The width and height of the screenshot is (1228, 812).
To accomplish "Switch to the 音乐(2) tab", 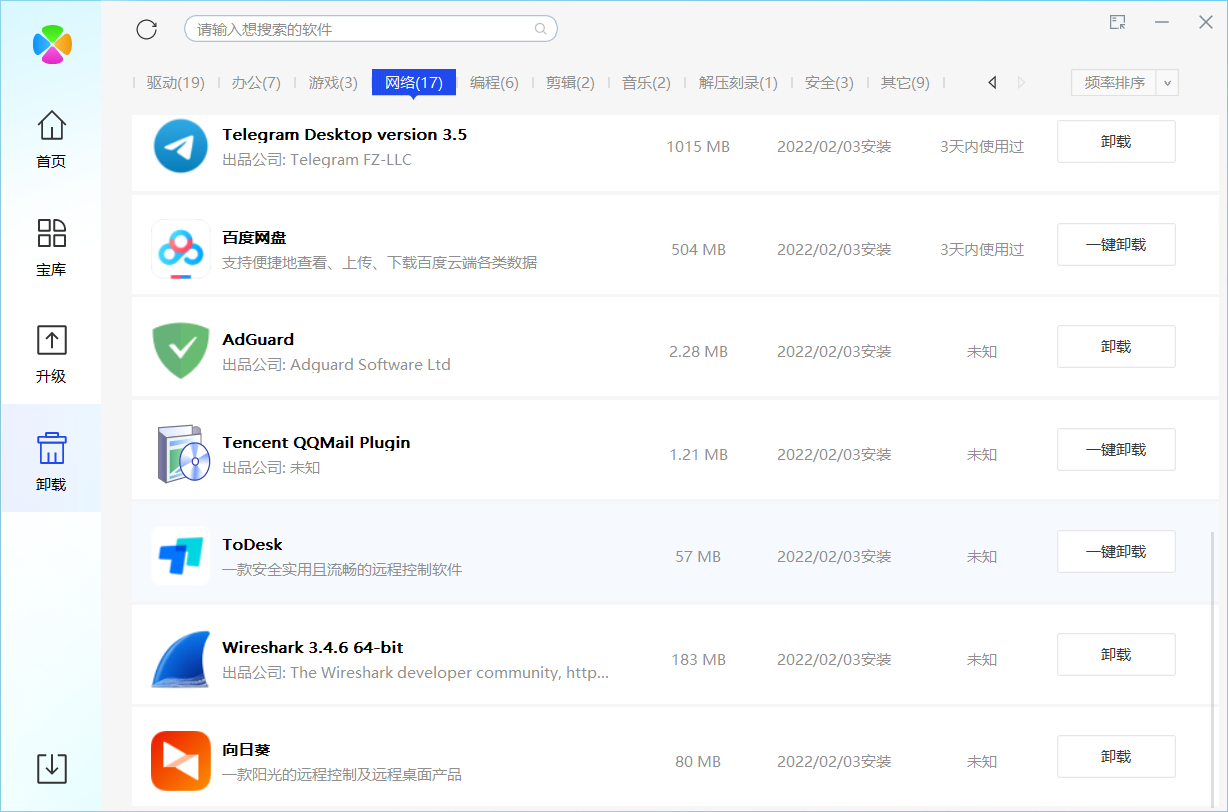I will 646,82.
